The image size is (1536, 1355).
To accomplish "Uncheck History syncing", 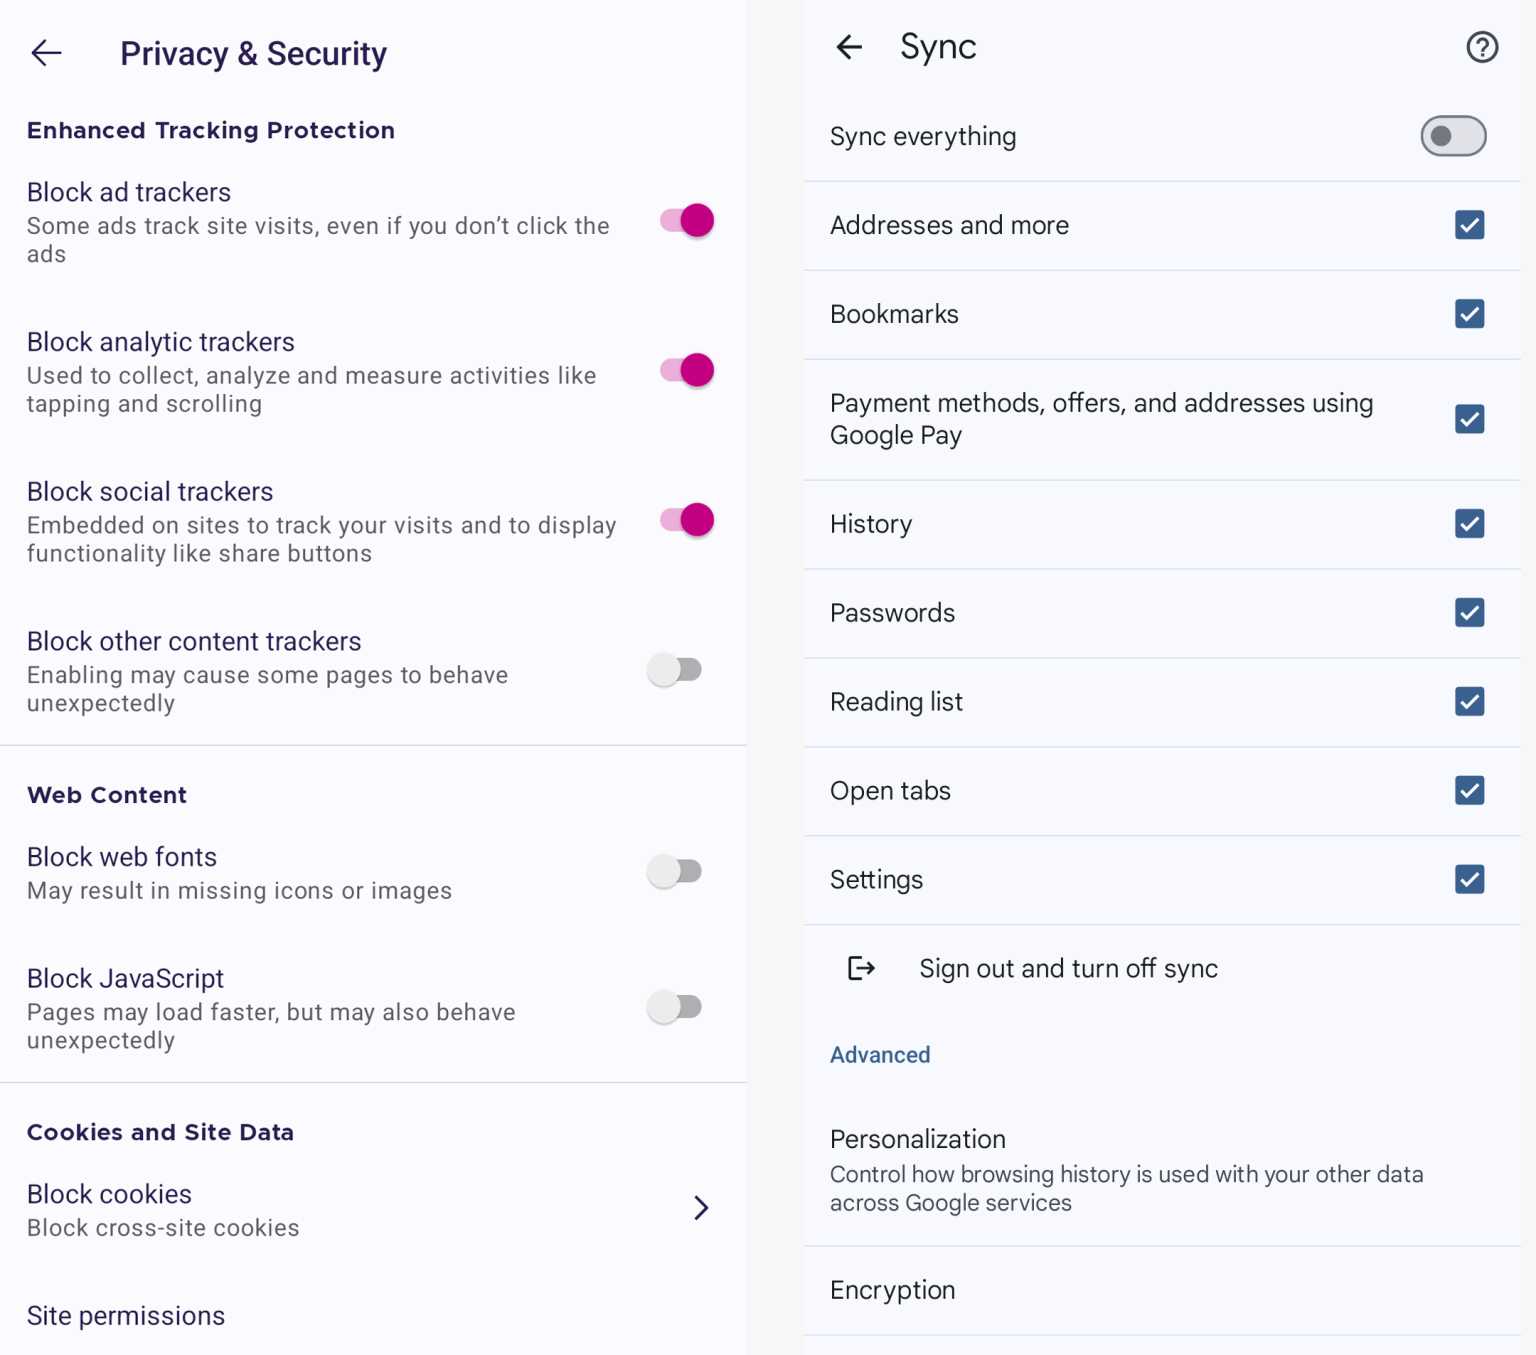I will [1468, 524].
